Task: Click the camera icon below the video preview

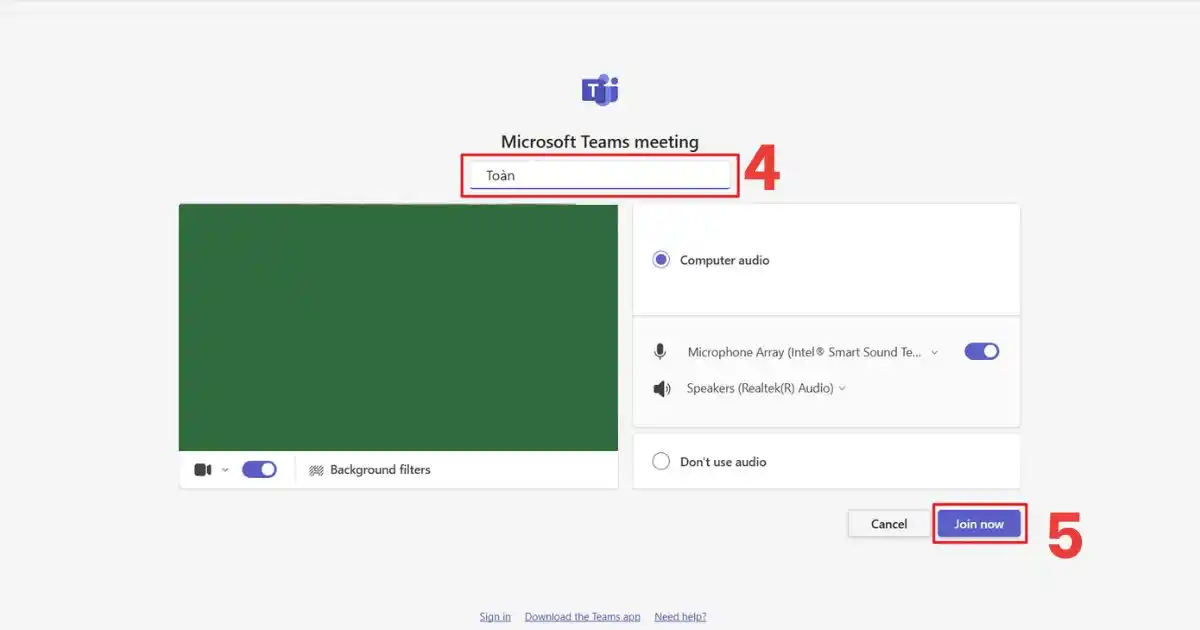Action: (x=203, y=470)
